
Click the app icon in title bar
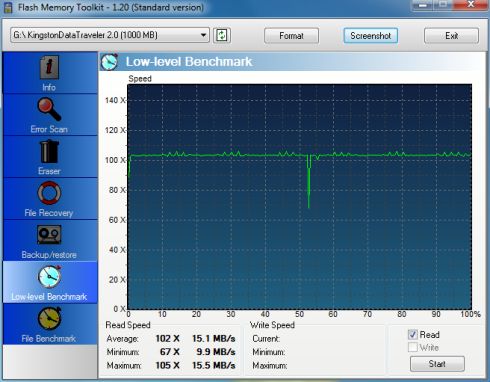[x=7, y=7]
